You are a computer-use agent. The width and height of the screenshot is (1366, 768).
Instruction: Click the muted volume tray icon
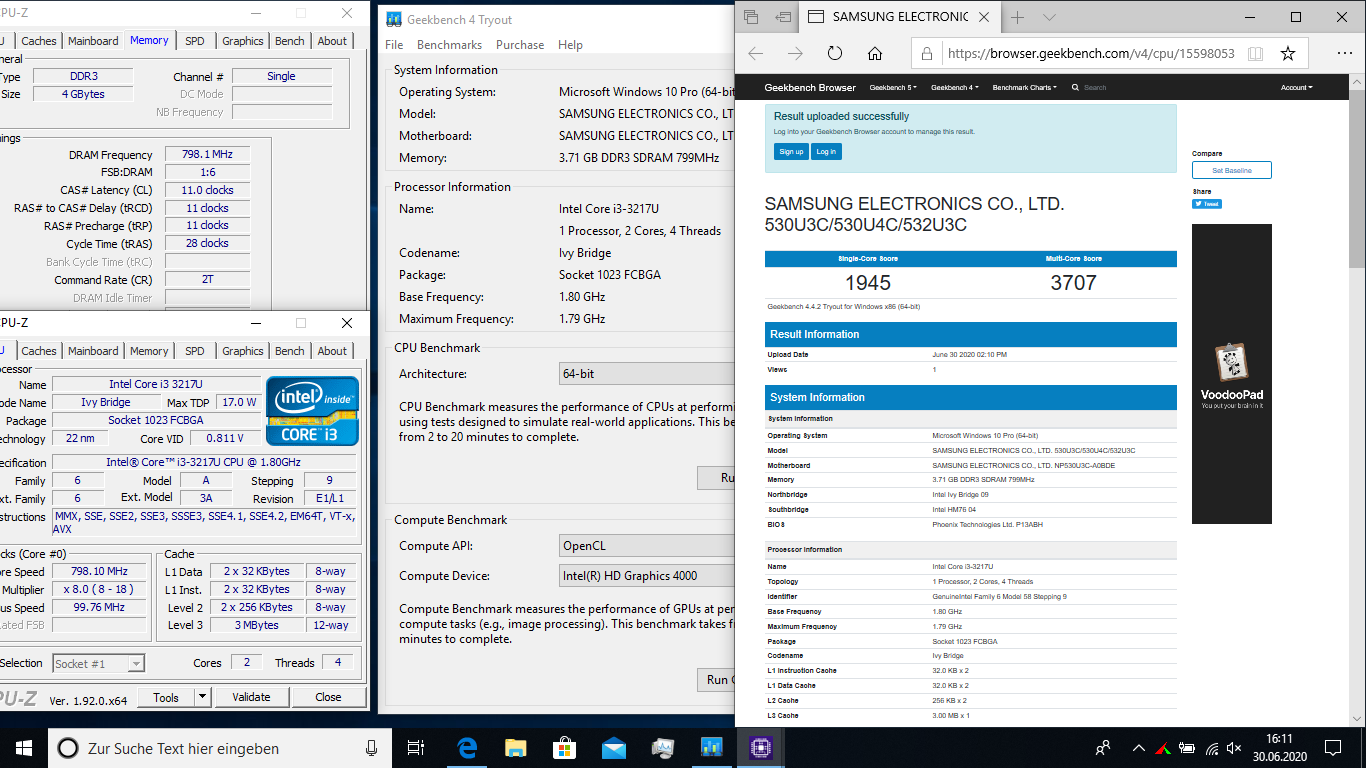point(1234,748)
